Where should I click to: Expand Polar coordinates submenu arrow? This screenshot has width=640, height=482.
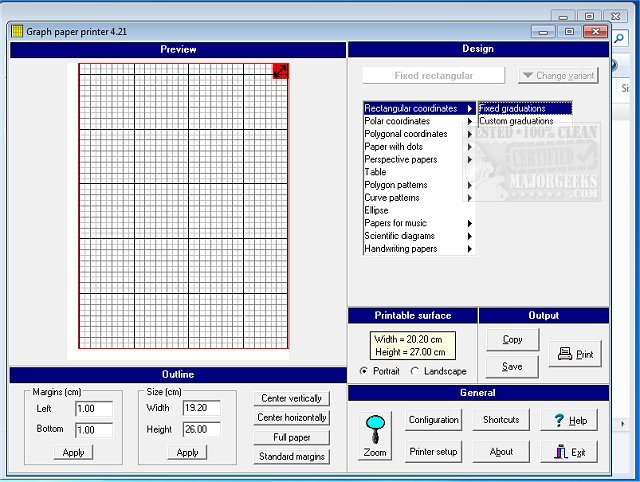(470, 121)
